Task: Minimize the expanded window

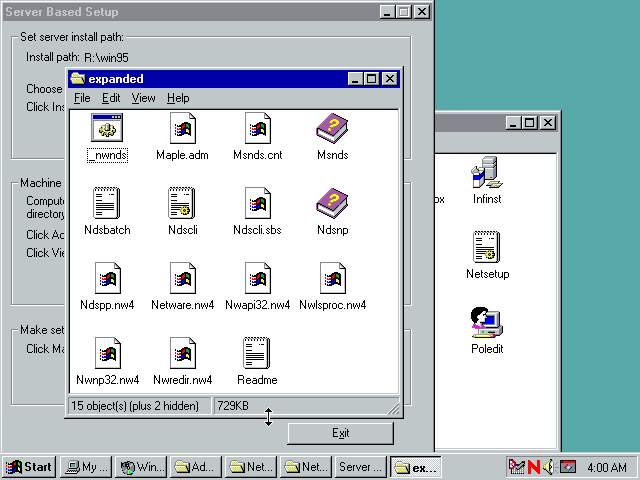Action: tap(356, 78)
